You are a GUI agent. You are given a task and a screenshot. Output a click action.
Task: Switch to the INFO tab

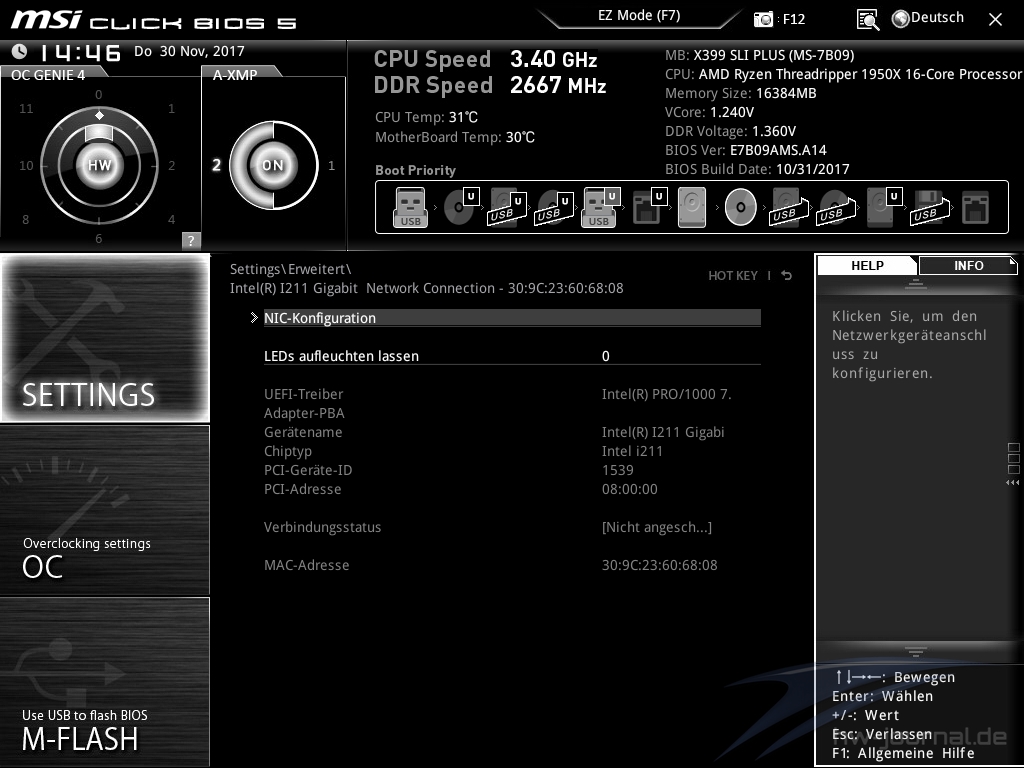point(968,266)
